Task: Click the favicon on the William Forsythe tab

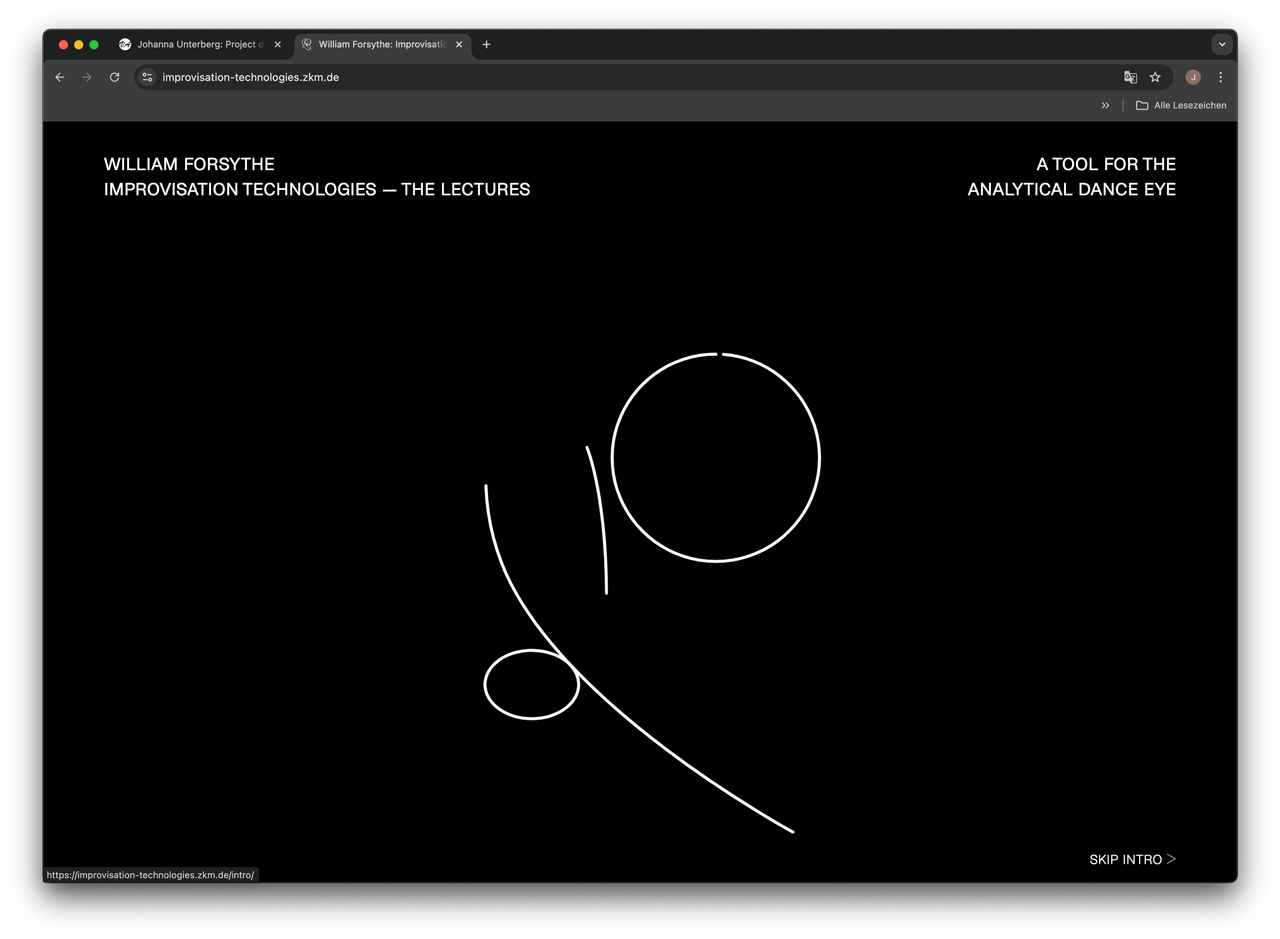Action: (x=307, y=44)
